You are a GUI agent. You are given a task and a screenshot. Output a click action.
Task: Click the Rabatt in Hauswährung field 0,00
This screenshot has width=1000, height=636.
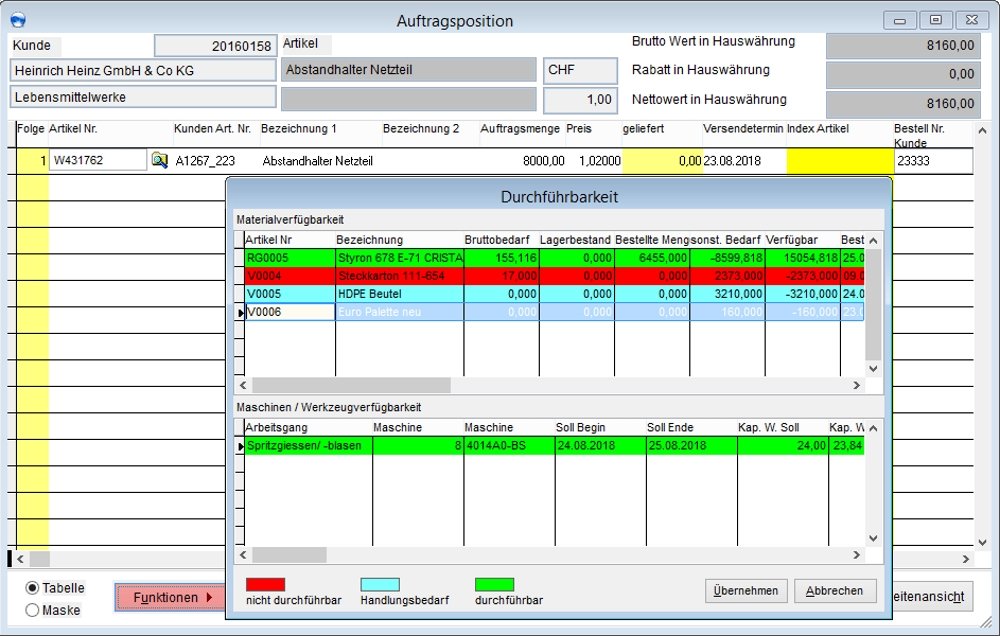click(903, 75)
